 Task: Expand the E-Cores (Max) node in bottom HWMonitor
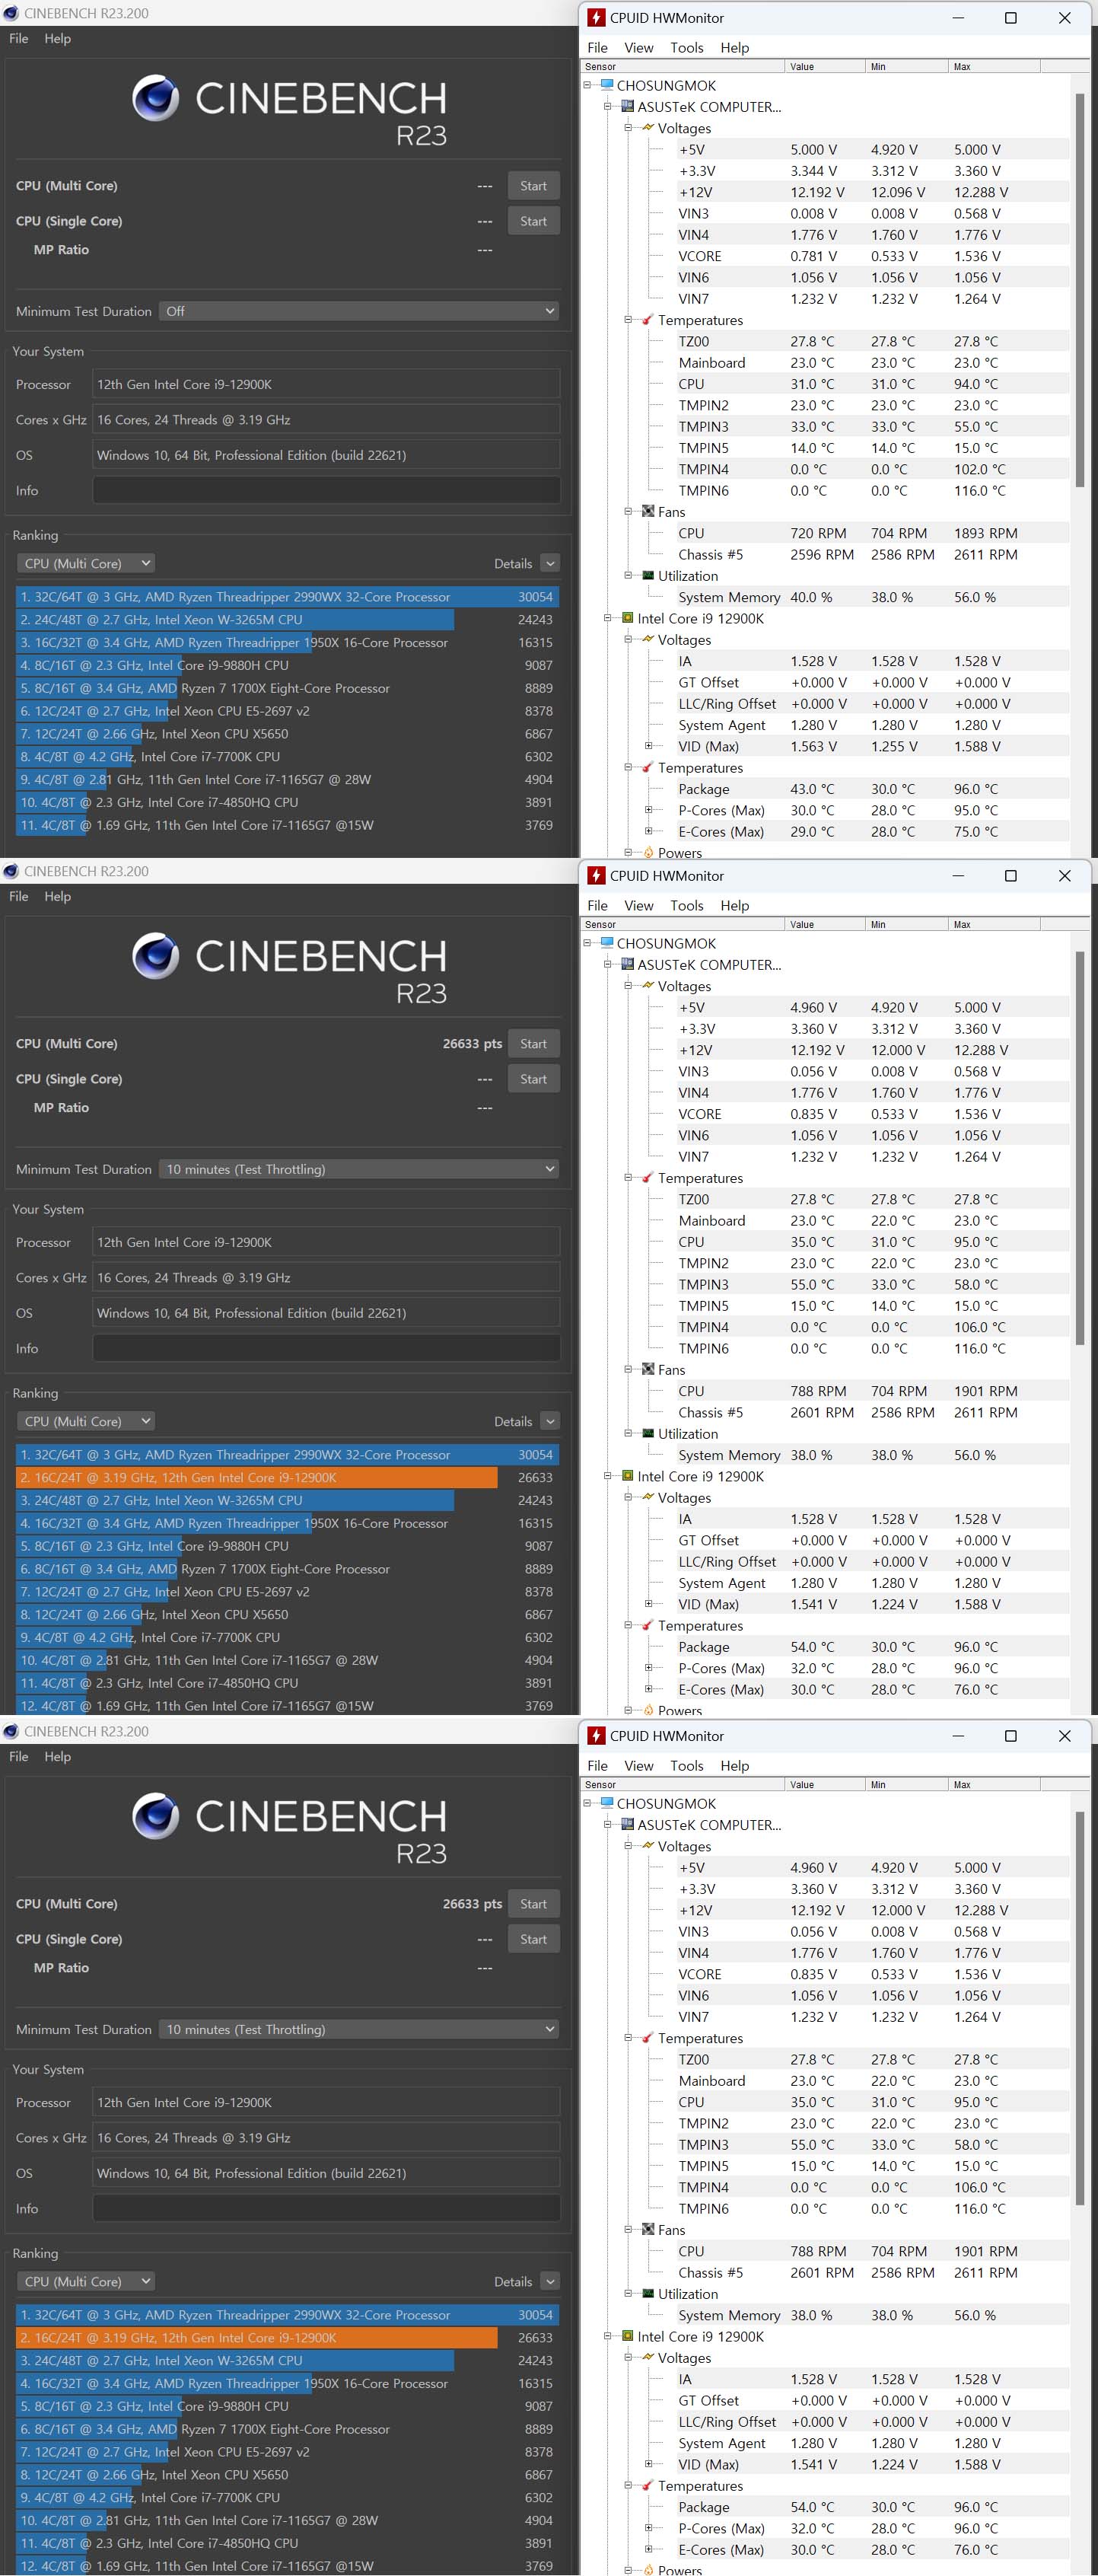[648, 2549]
